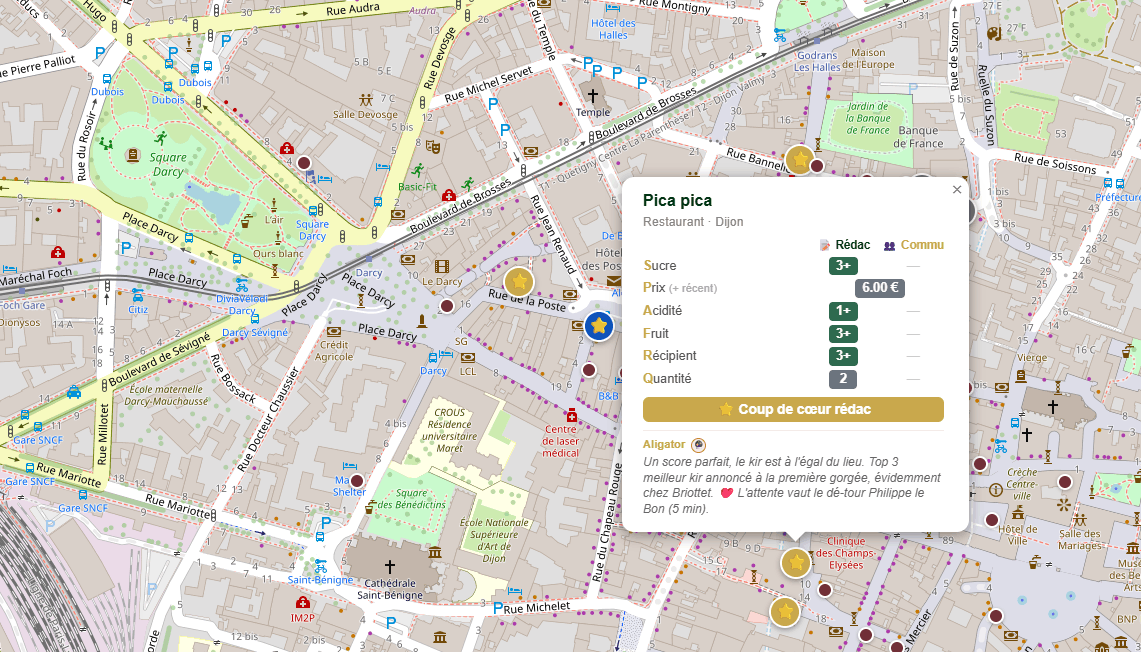Viewport: 1141px width, 652px height.
Task: Click the Hôtel des Halles label
Action: coord(613,29)
